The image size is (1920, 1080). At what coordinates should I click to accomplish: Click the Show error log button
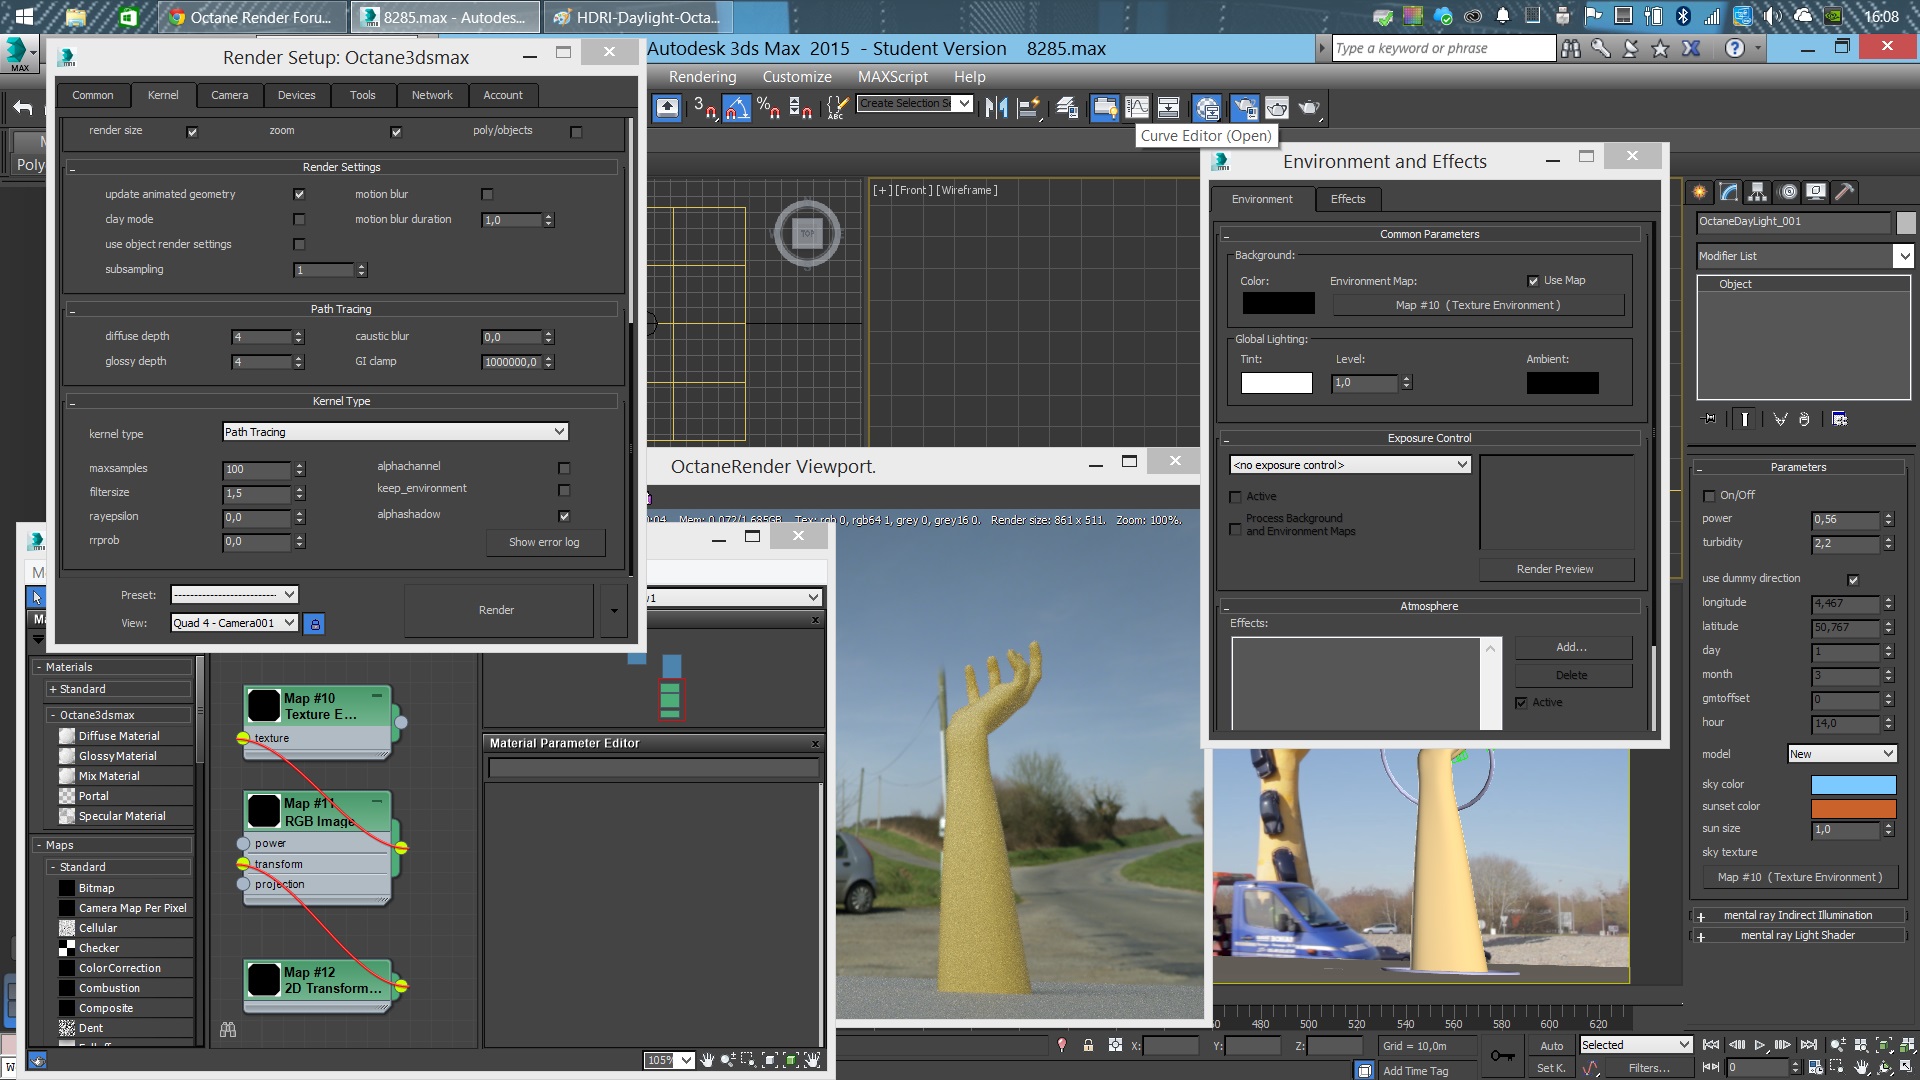(544, 542)
